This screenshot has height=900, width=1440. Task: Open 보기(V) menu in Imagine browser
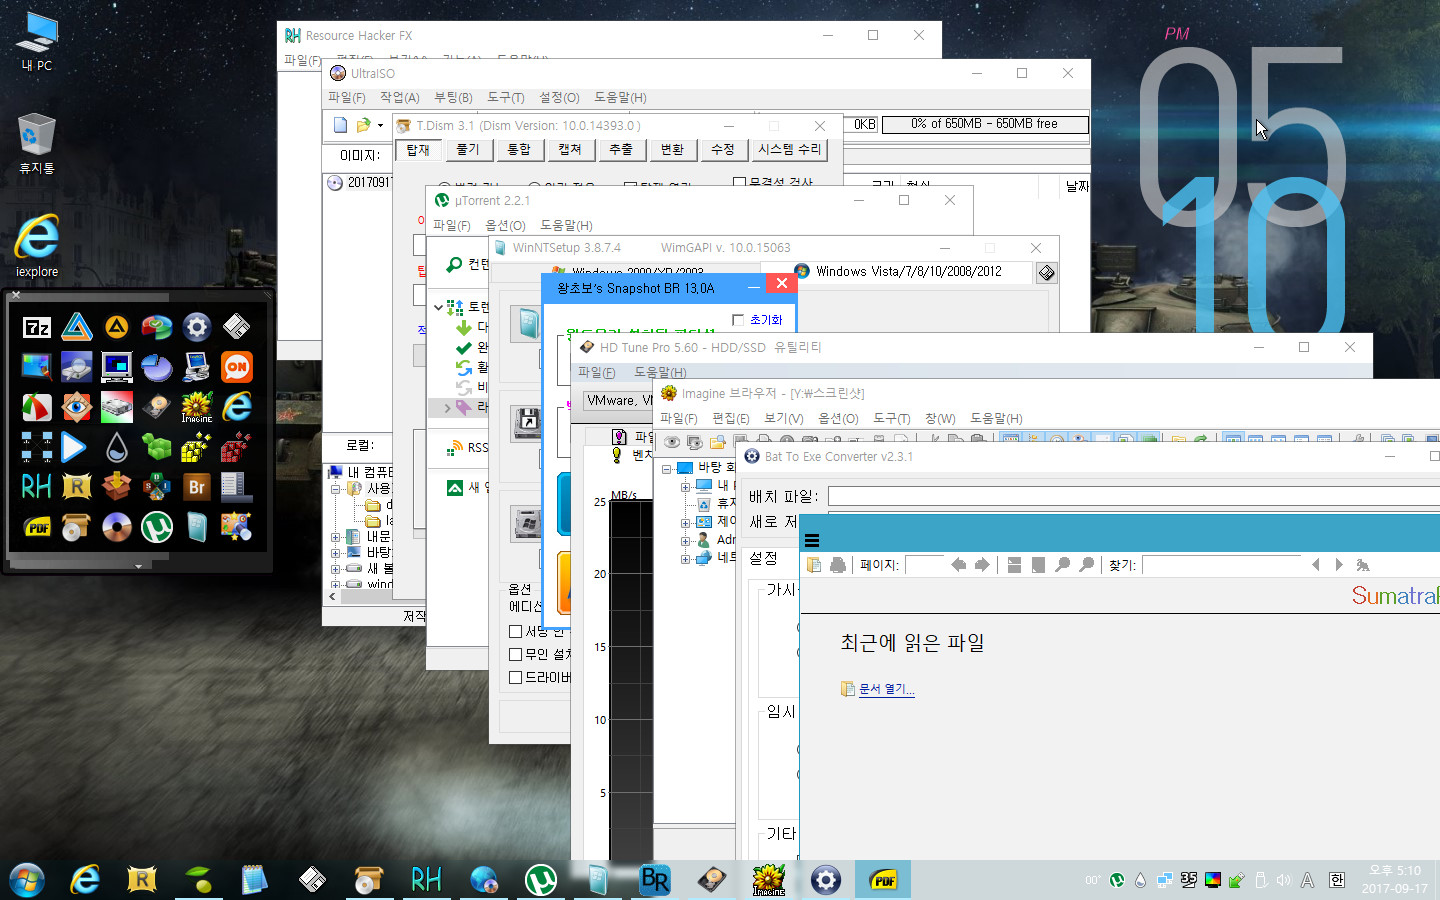pyautogui.click(x=783, y=418)
